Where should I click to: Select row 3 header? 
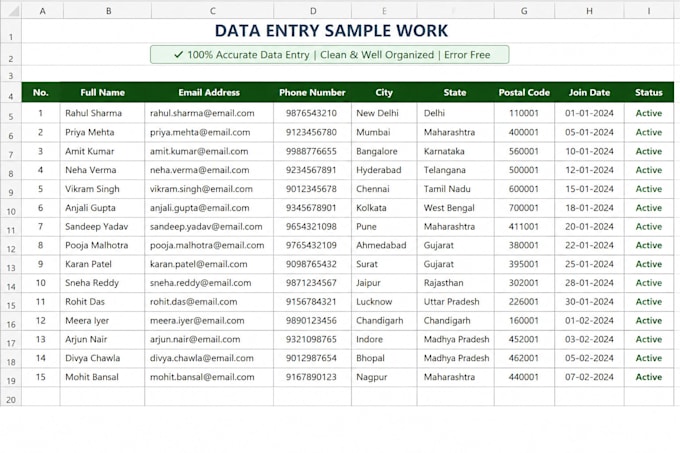tap(11, 75)
